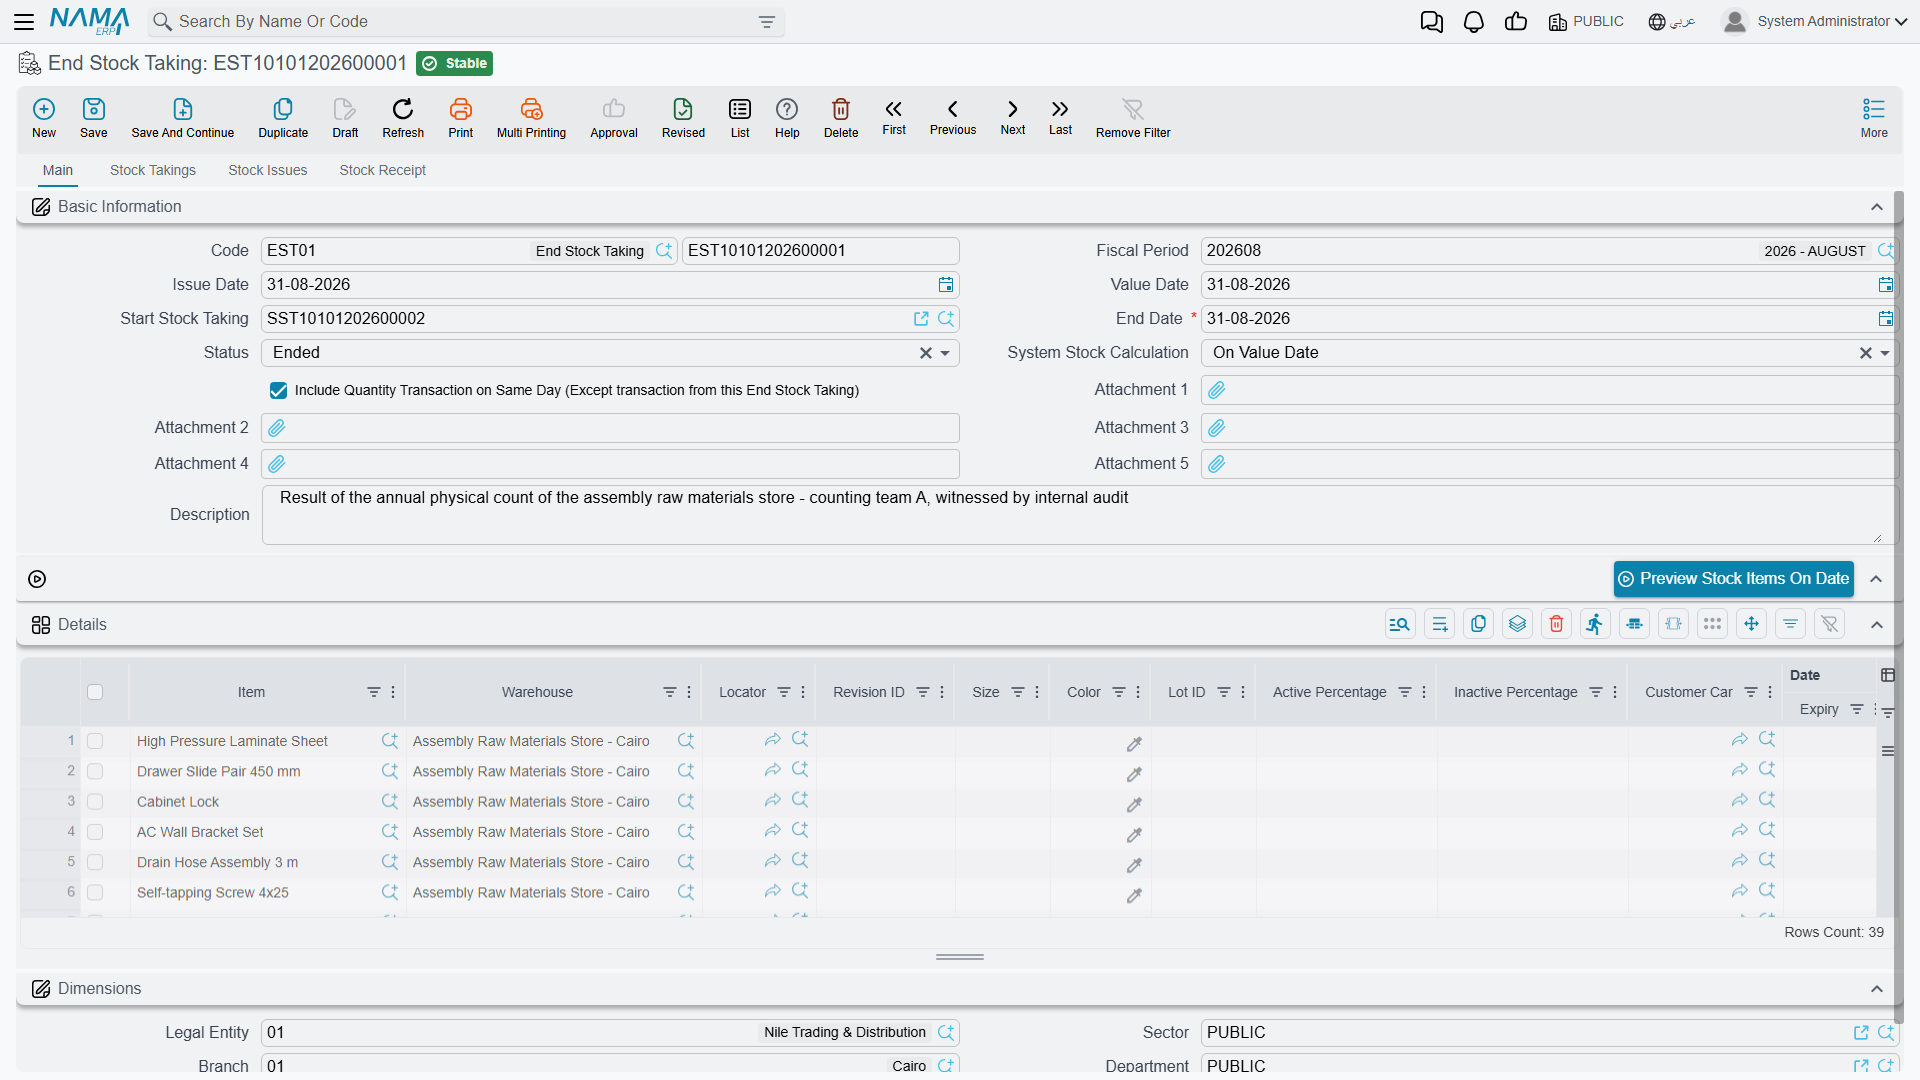Viewport: 1920px width, 1080px height.
Task: Go to Next record
Action: click(x=1013, y=117)
